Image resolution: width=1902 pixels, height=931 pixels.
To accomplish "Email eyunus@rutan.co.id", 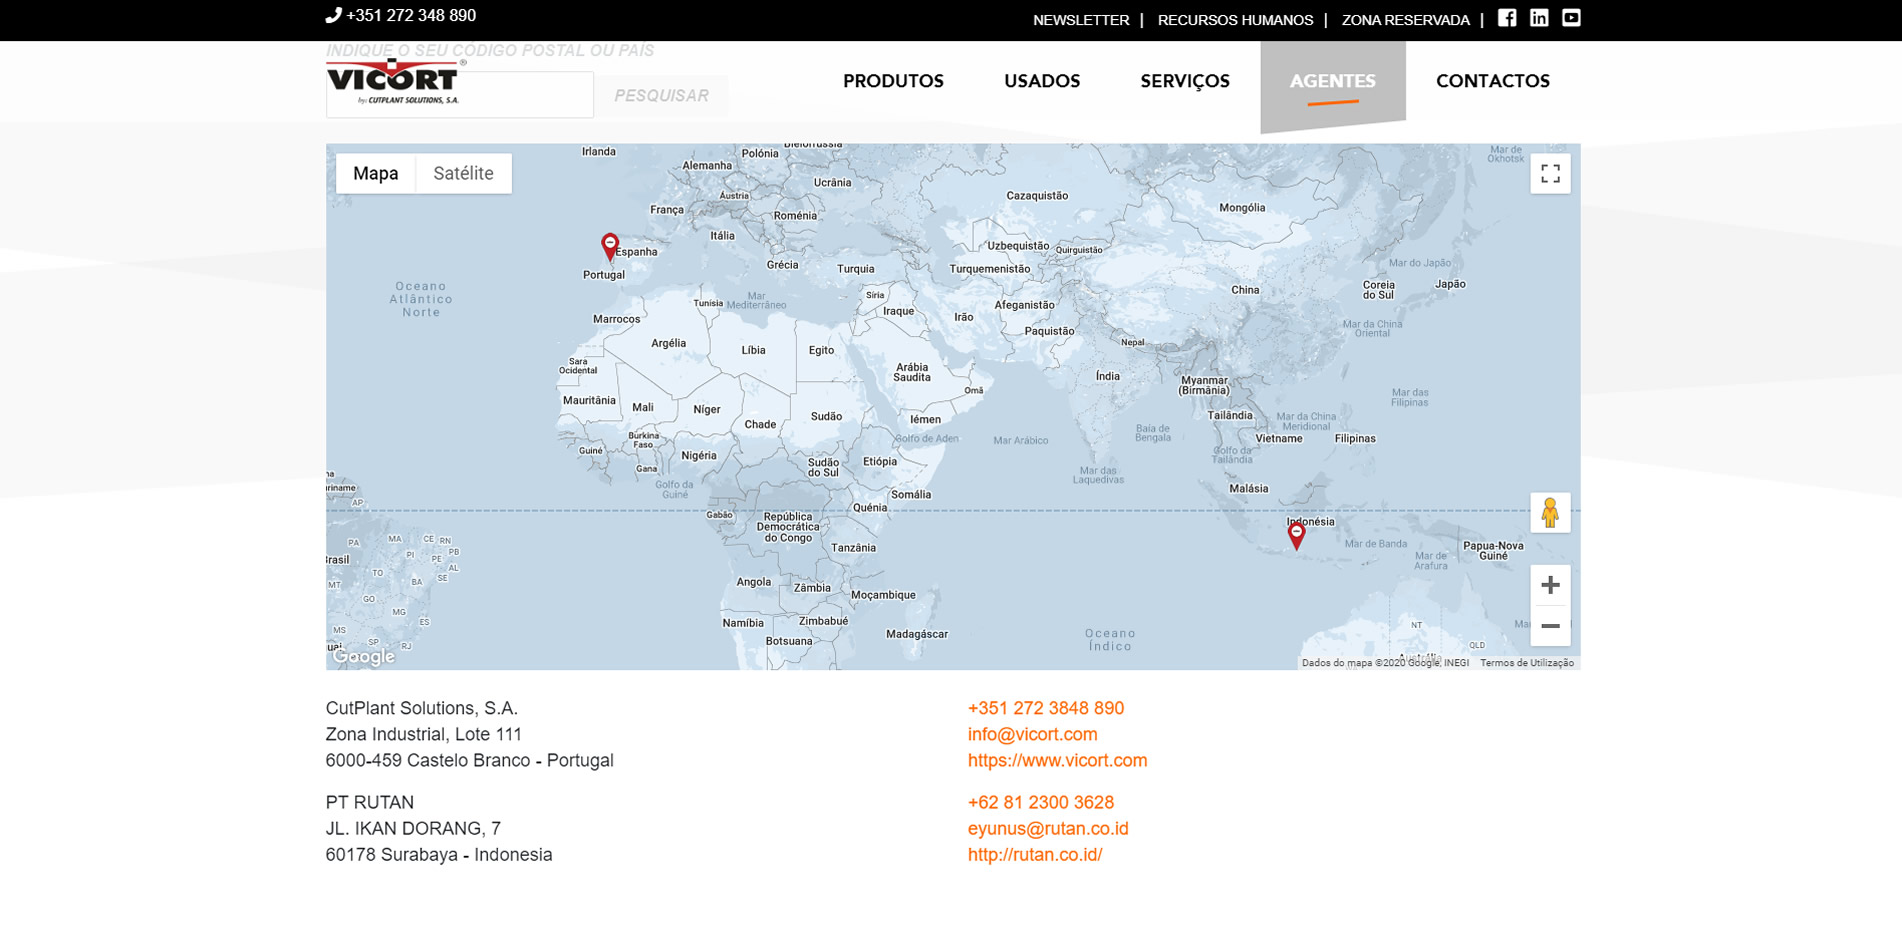I will [x=1047, y=828].
